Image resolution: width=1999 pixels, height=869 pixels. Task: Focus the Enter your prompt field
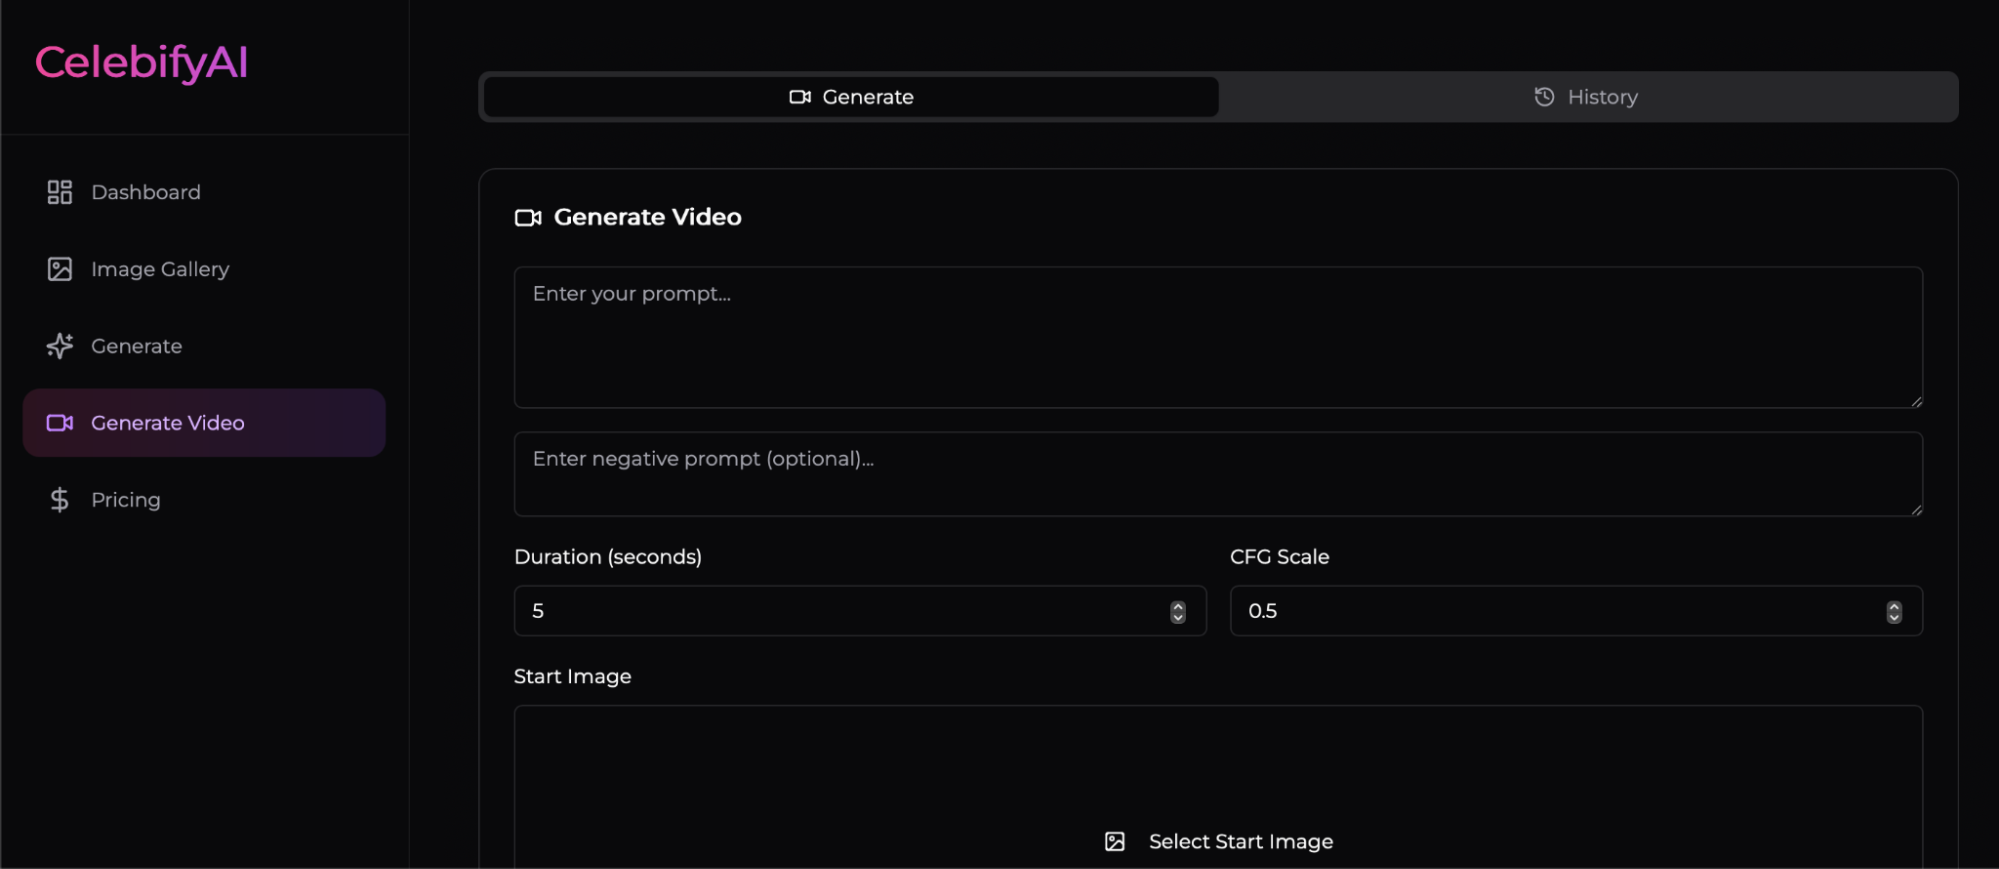1218,337
